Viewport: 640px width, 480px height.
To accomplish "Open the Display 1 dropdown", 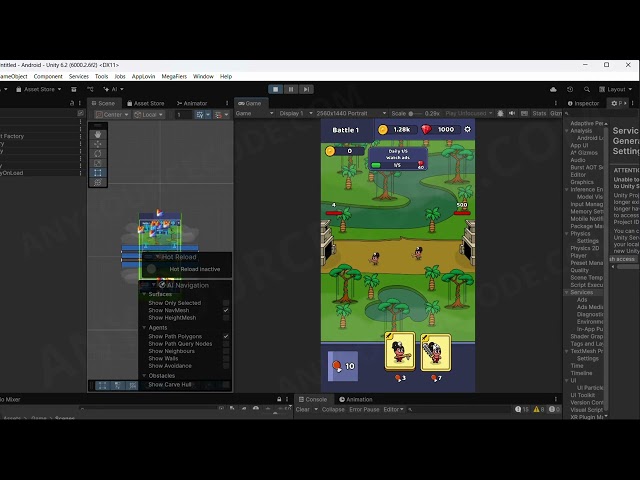I will [296, 113].
